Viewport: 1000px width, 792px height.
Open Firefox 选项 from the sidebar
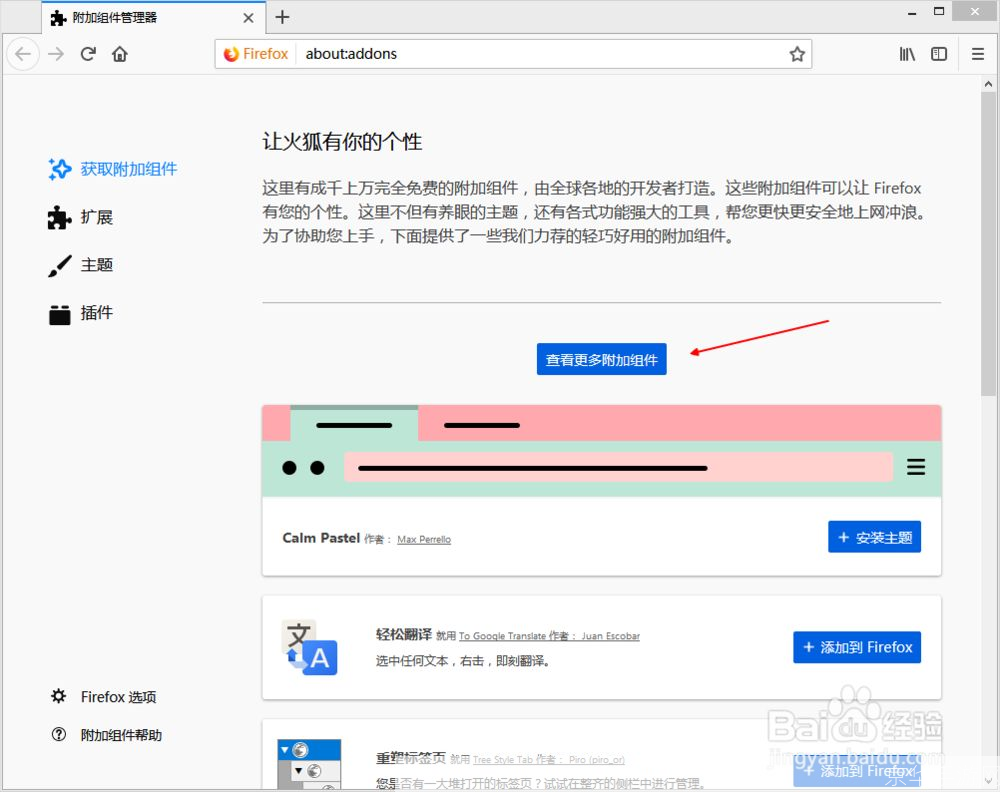click(103, 697)
